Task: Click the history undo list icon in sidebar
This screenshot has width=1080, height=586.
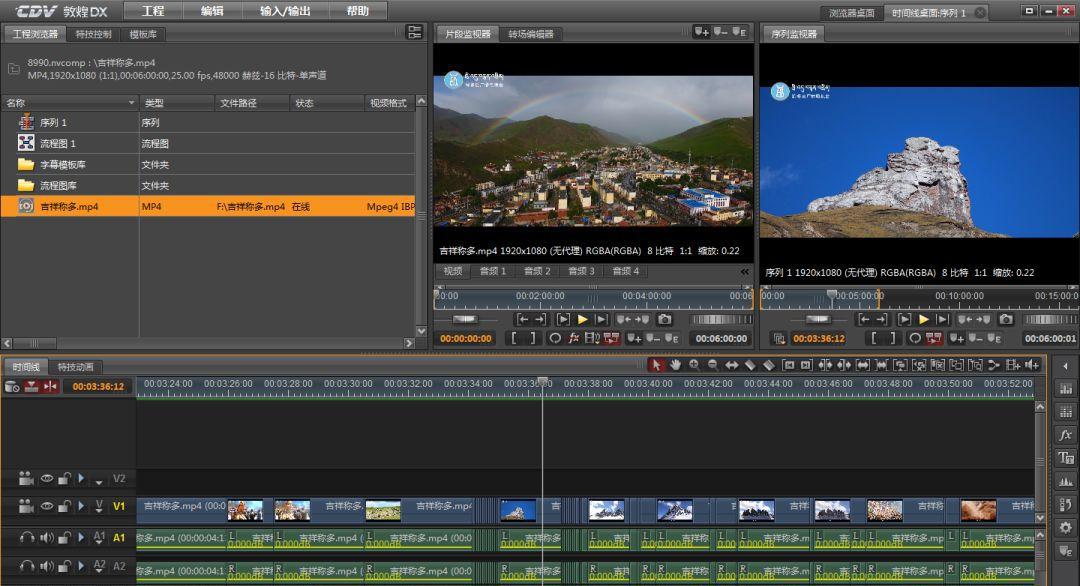Action: point(1066,505)
